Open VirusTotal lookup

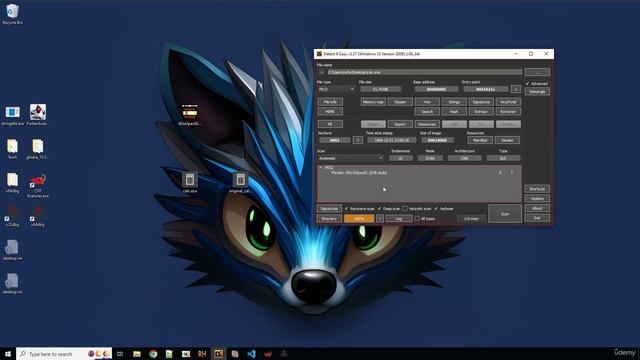click(508, 102)
